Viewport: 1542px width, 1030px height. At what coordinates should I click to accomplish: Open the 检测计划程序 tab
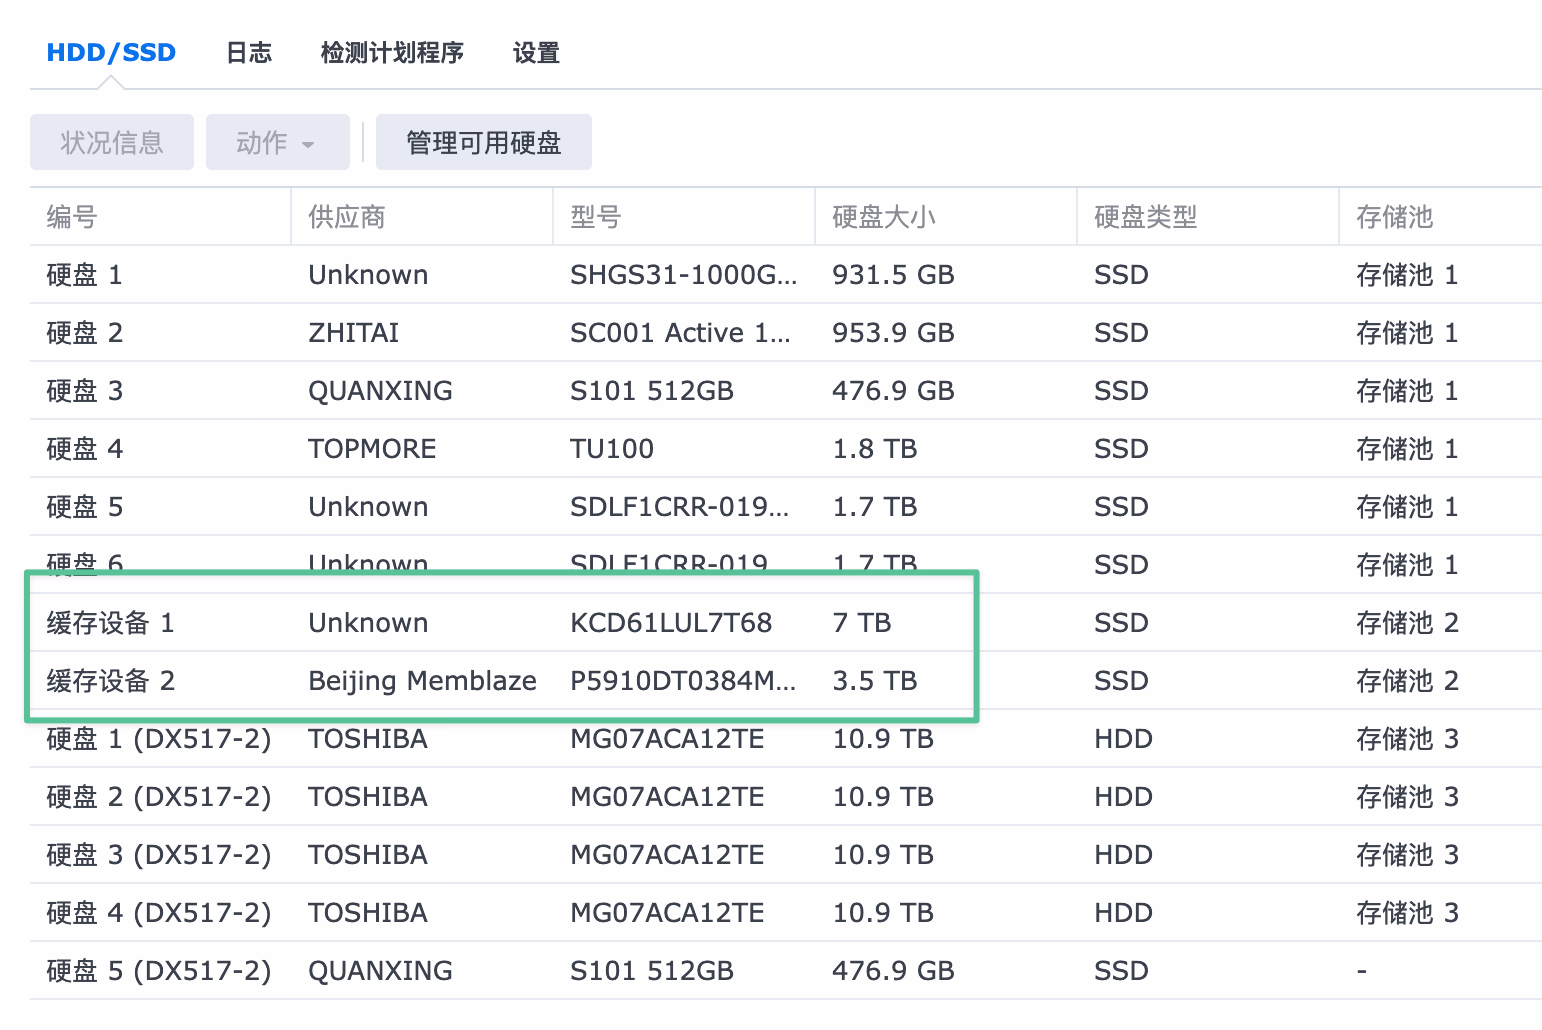(392, 52)
